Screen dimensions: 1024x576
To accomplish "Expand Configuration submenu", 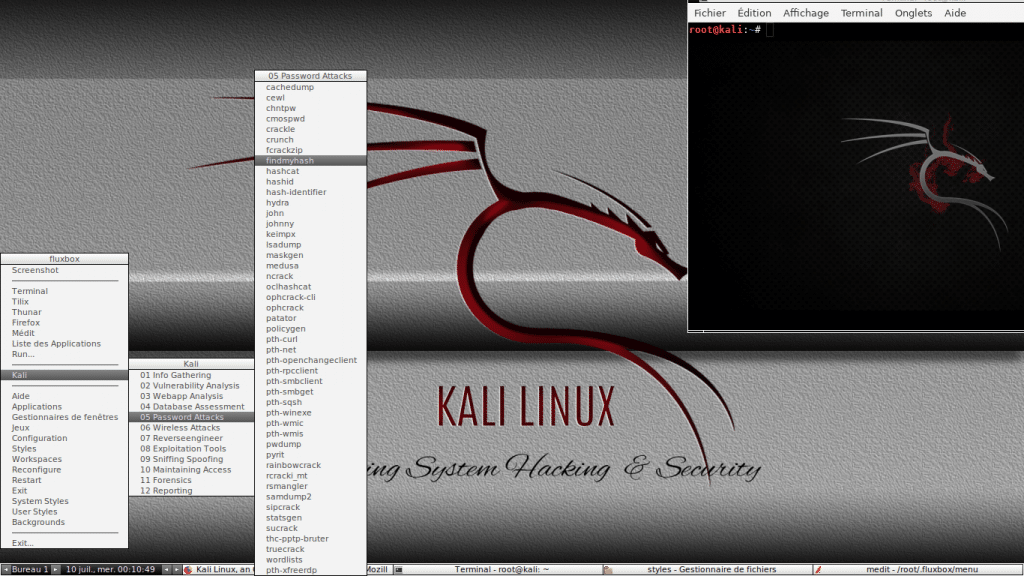I will tap(64, 438).
